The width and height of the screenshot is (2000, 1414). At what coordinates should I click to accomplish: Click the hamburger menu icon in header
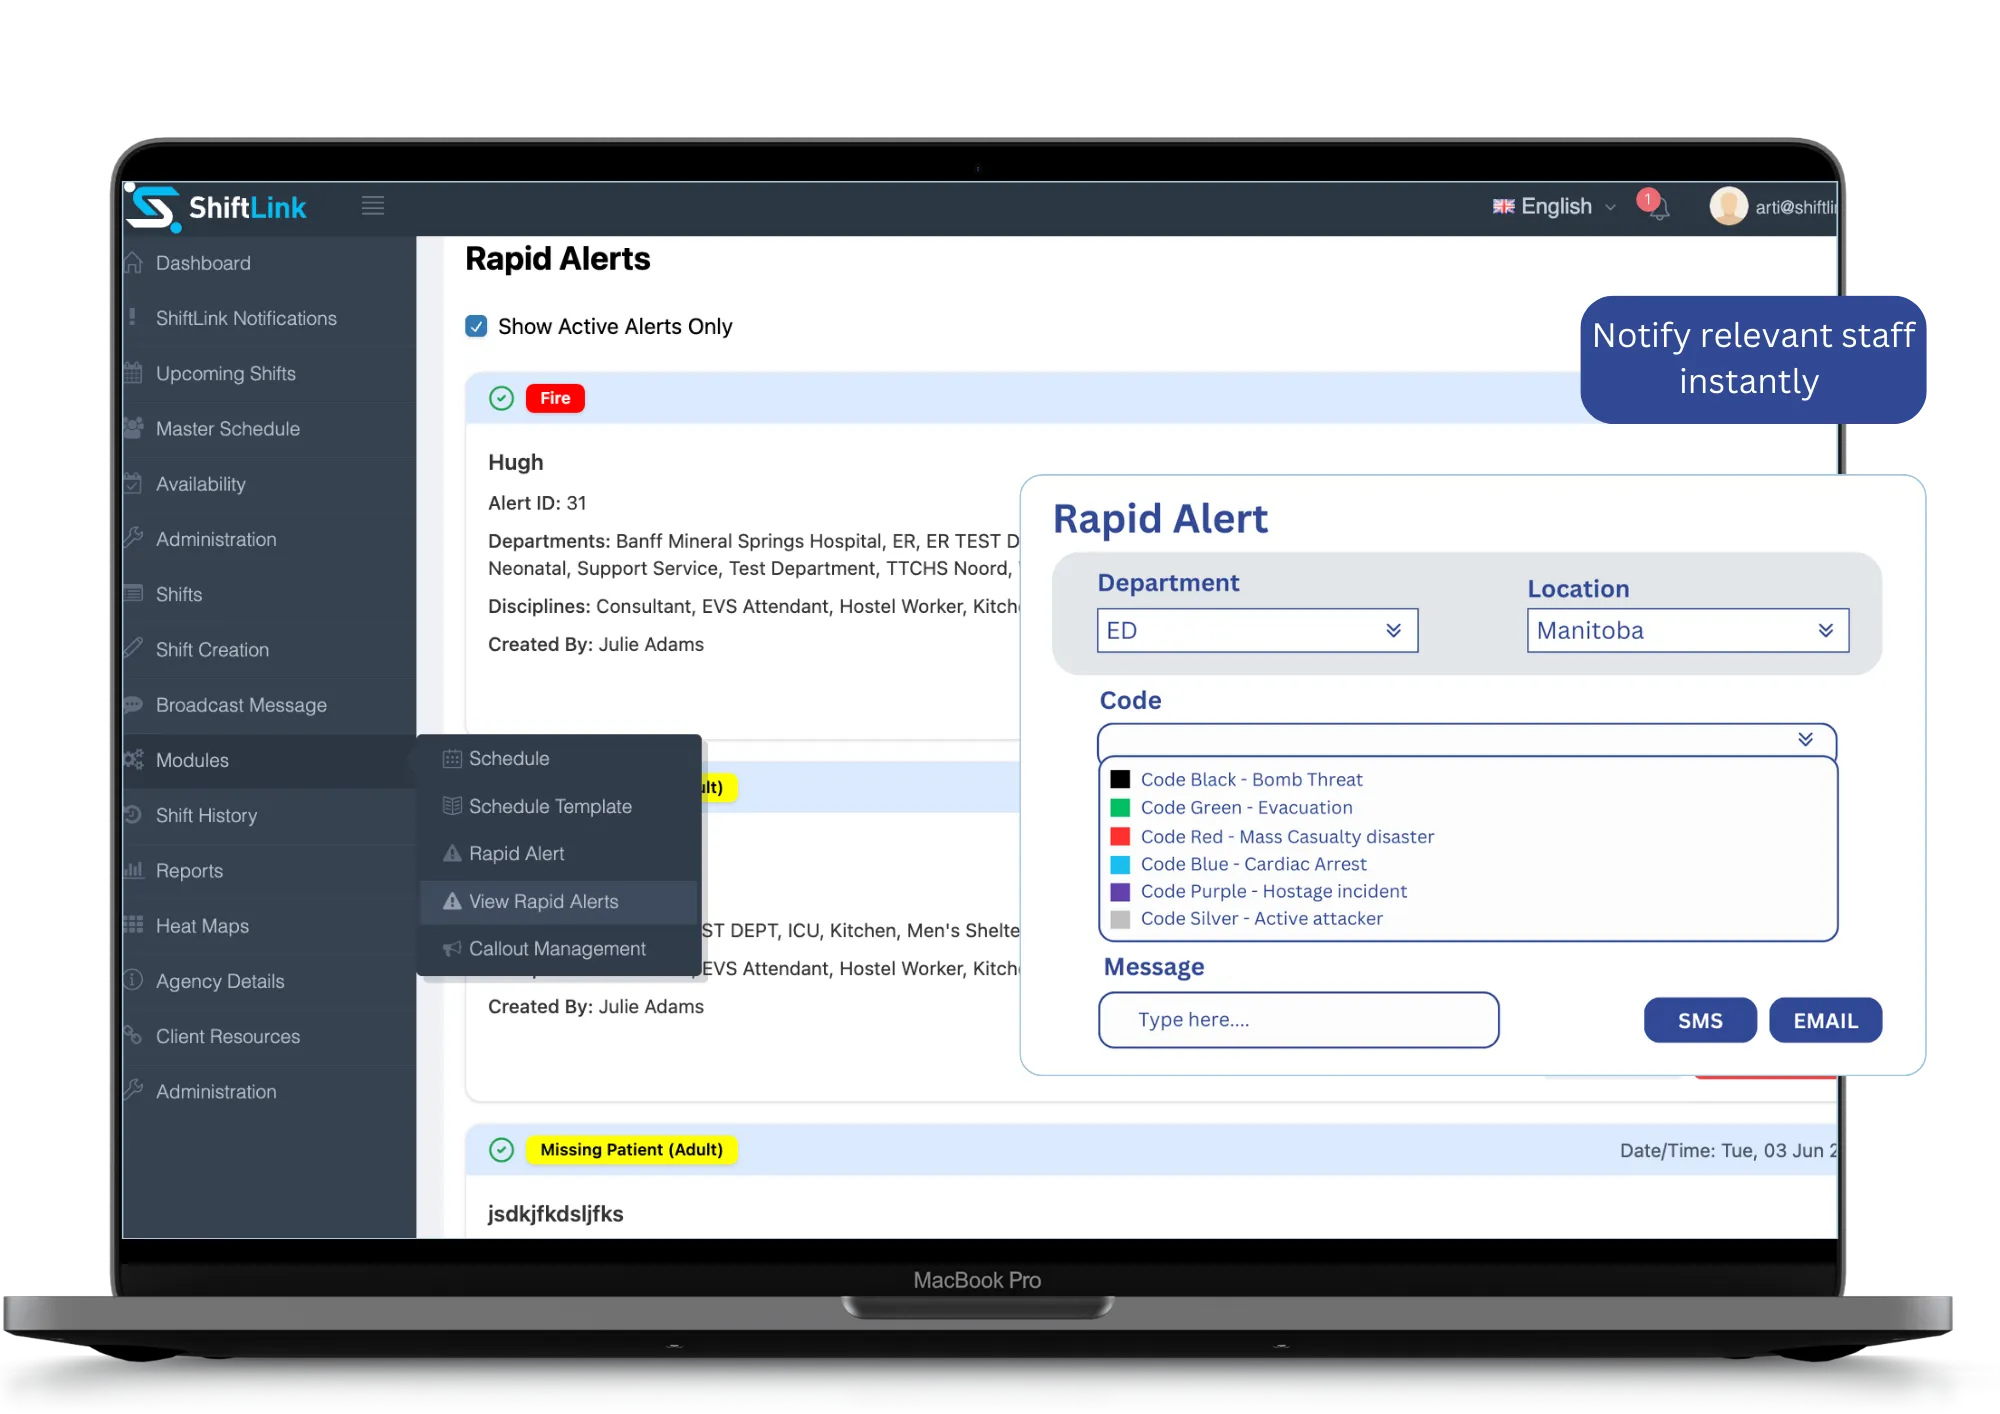373,206
